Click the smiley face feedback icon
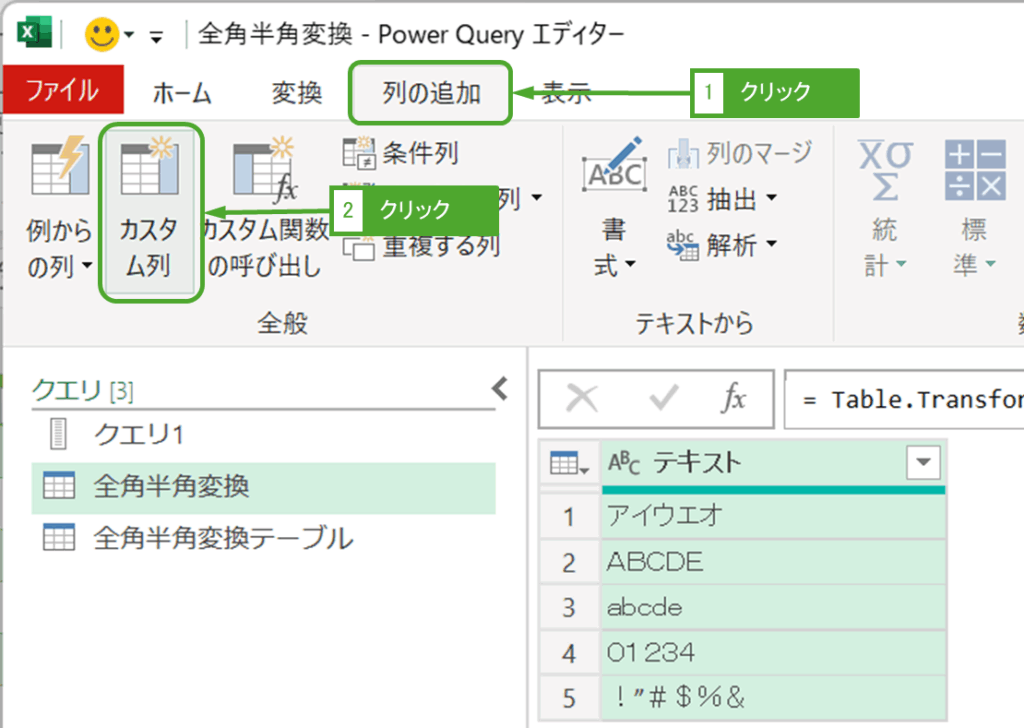This screenshot has height=728, width=1024. (102, 34)
